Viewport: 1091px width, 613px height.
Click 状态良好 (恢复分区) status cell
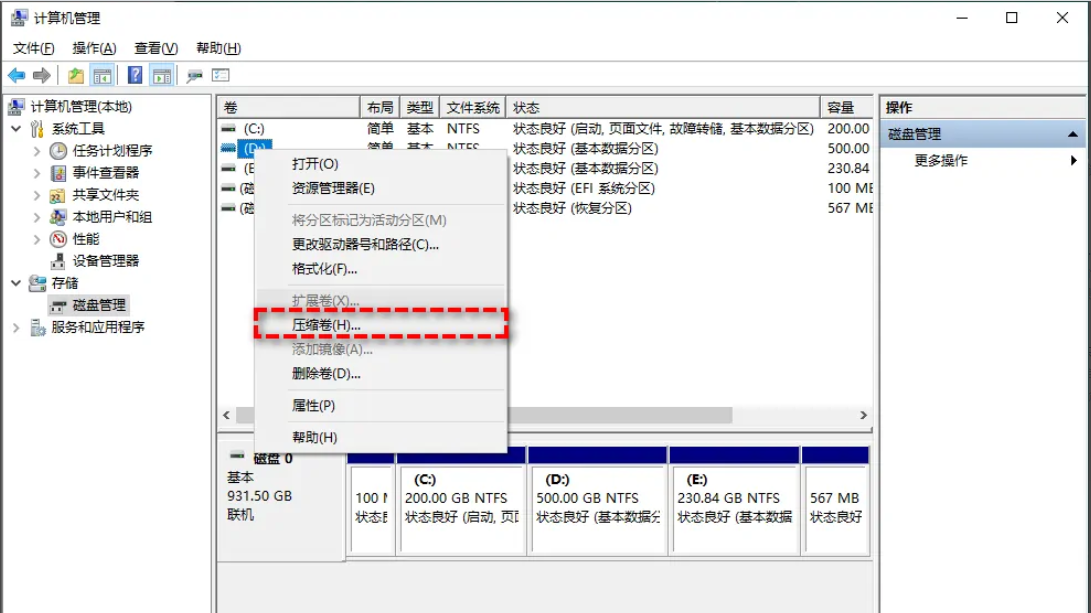572,209
